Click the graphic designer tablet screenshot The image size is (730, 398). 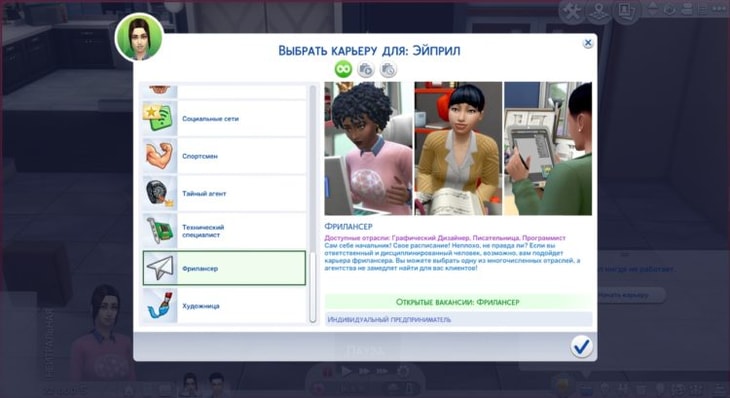tap(548, 148)
